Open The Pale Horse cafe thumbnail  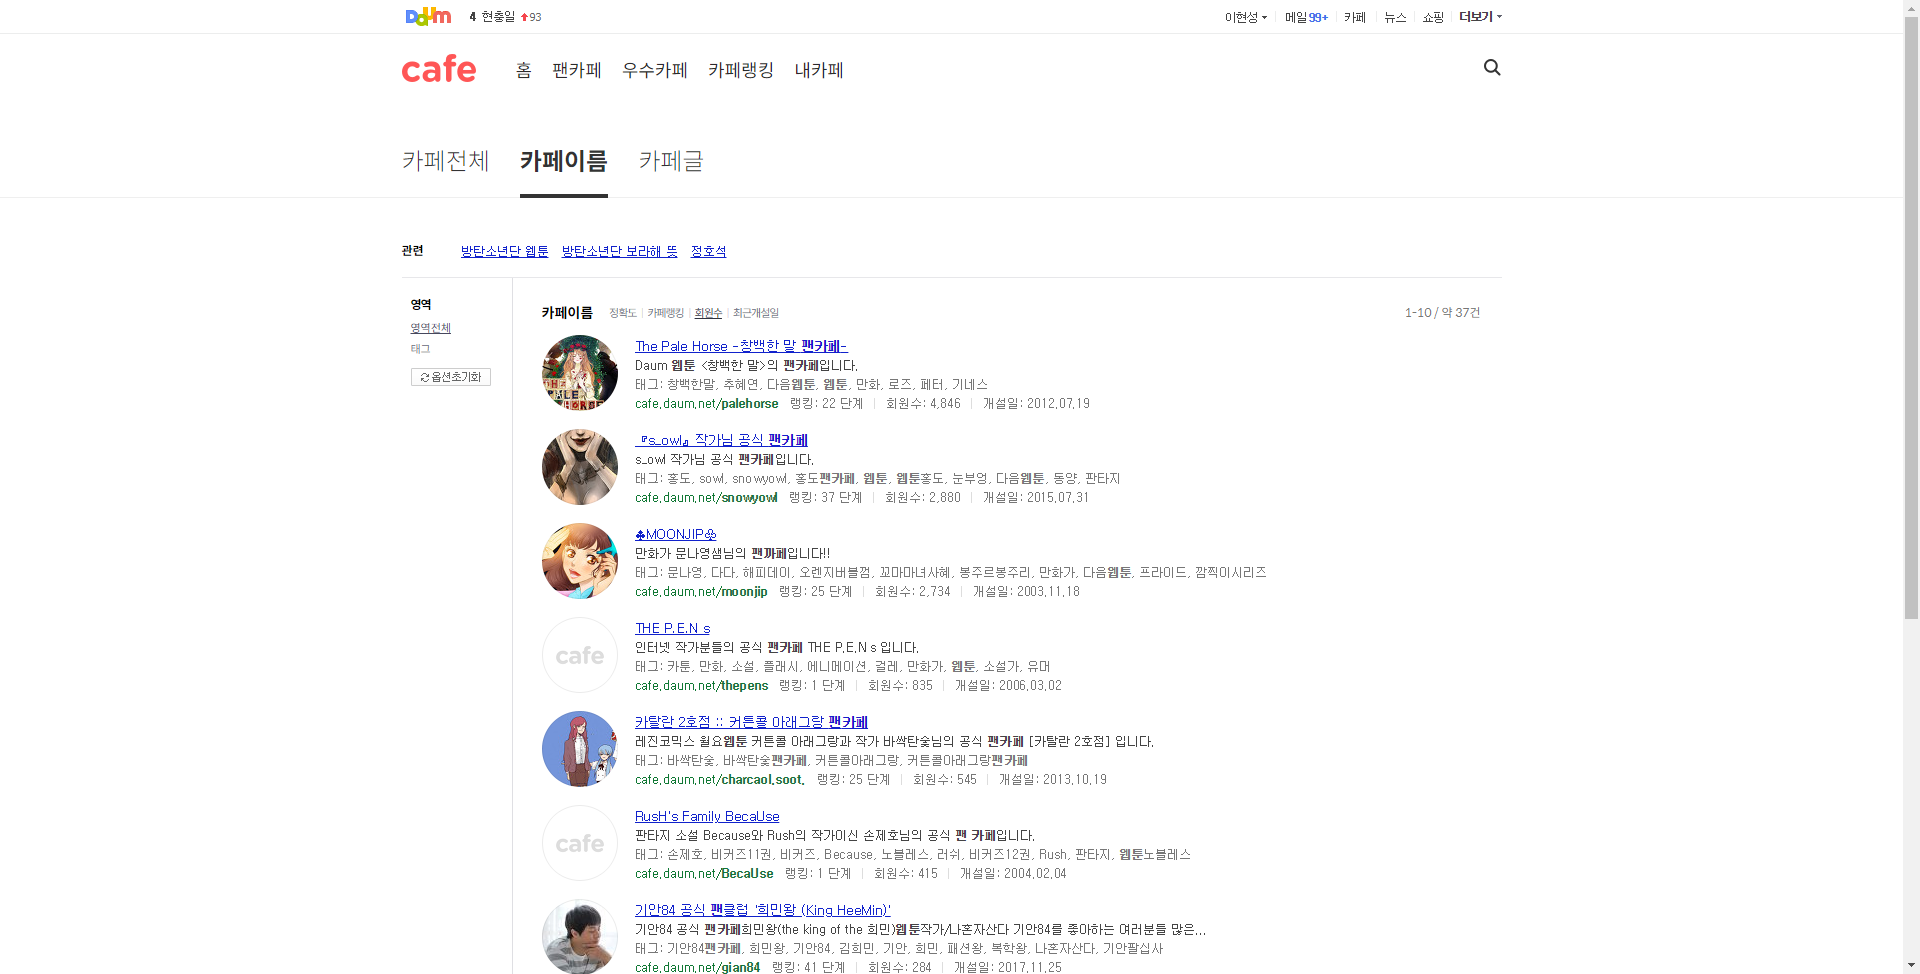pos(580,373)
